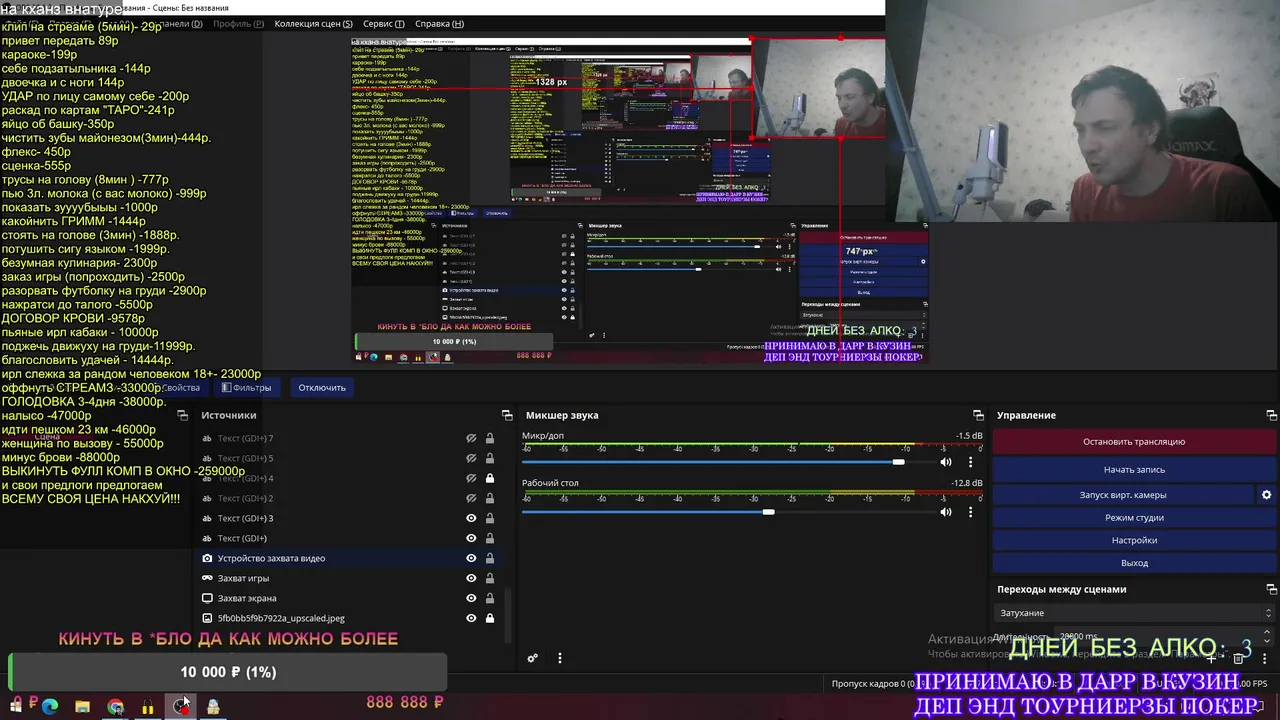Toggle lock on Устройство захвата видео

490,558
